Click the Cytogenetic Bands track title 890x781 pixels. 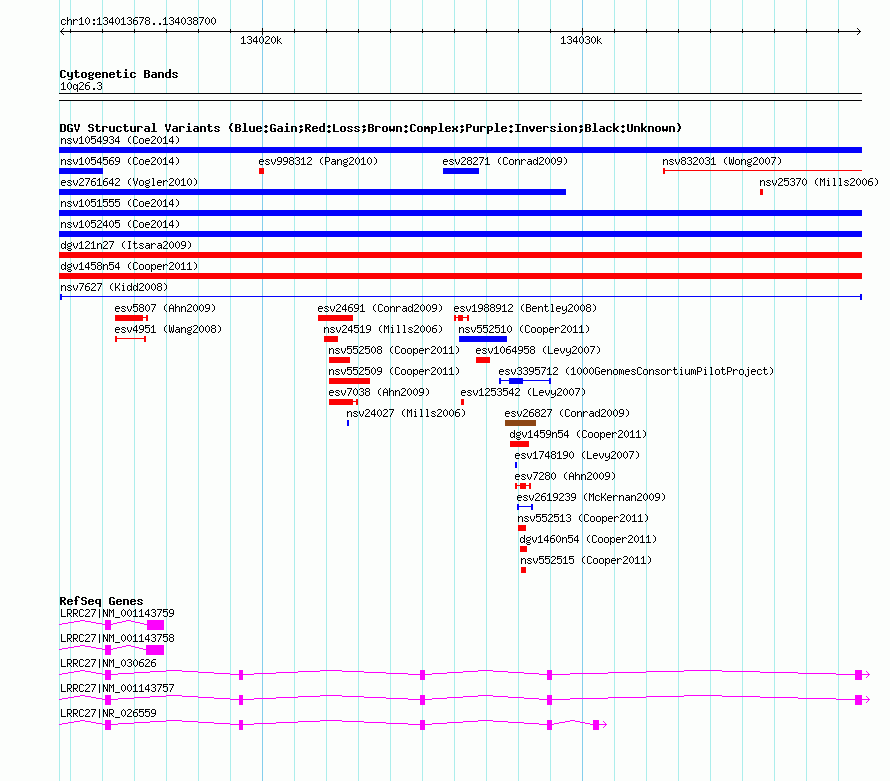pos(119,74)
